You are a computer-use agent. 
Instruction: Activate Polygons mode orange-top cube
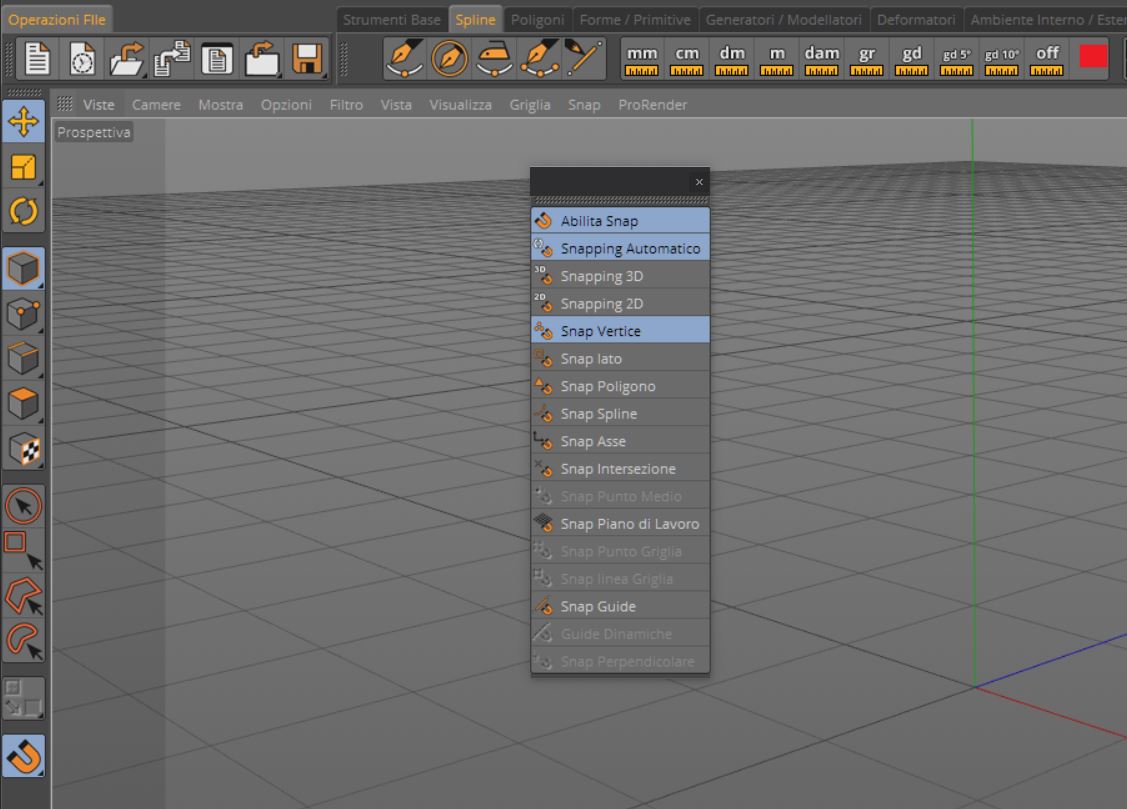pyautogui.click(x=23, y=404)
